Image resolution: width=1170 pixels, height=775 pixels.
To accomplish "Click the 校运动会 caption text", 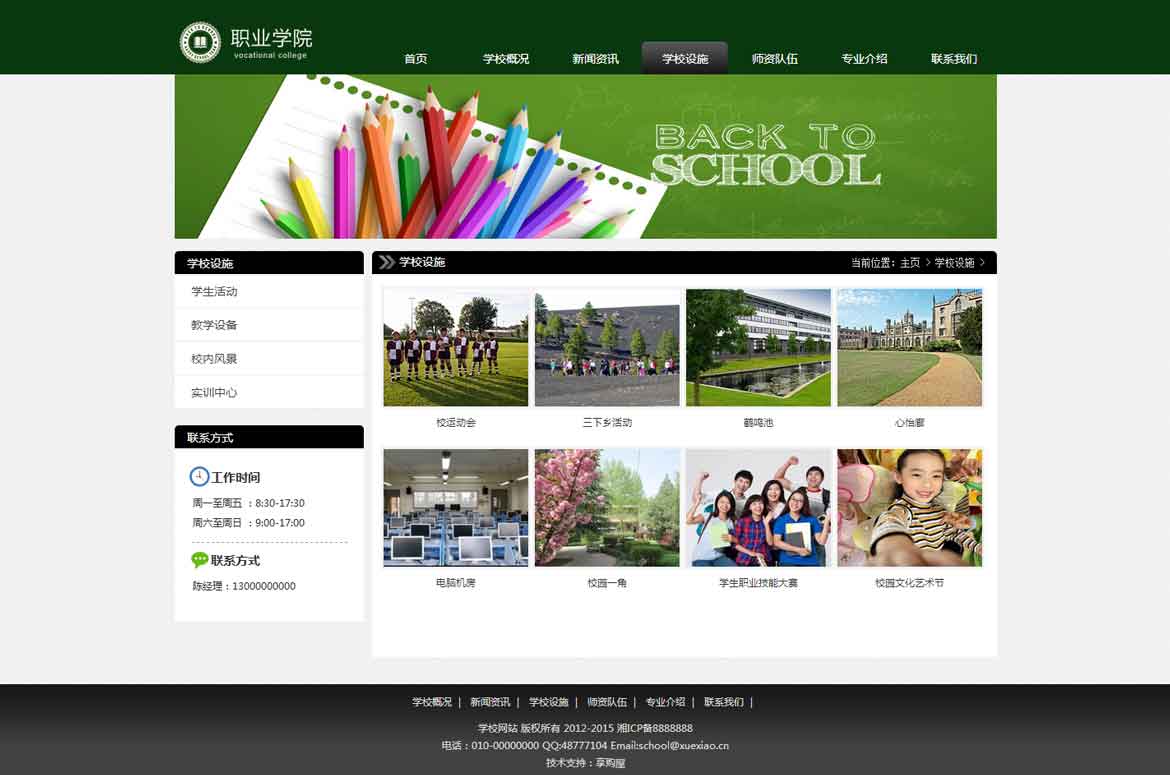I will pyautogui.click(x=456, y=423).
